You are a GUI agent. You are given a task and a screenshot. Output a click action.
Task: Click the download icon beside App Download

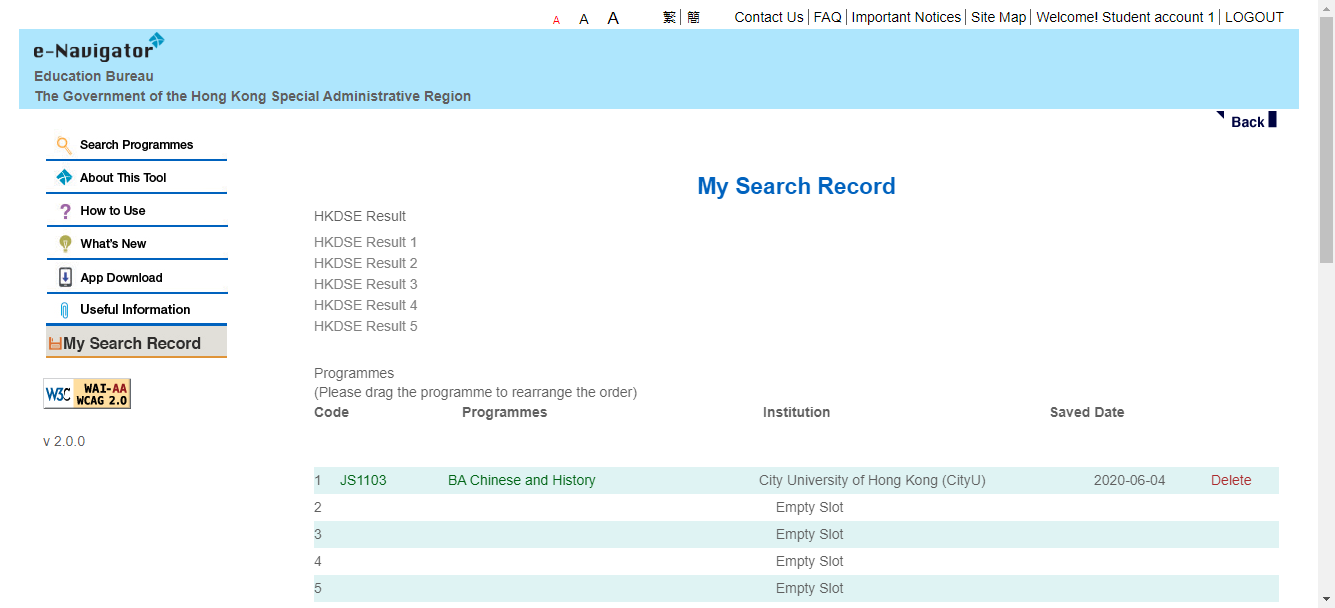(x=65, y=277)
